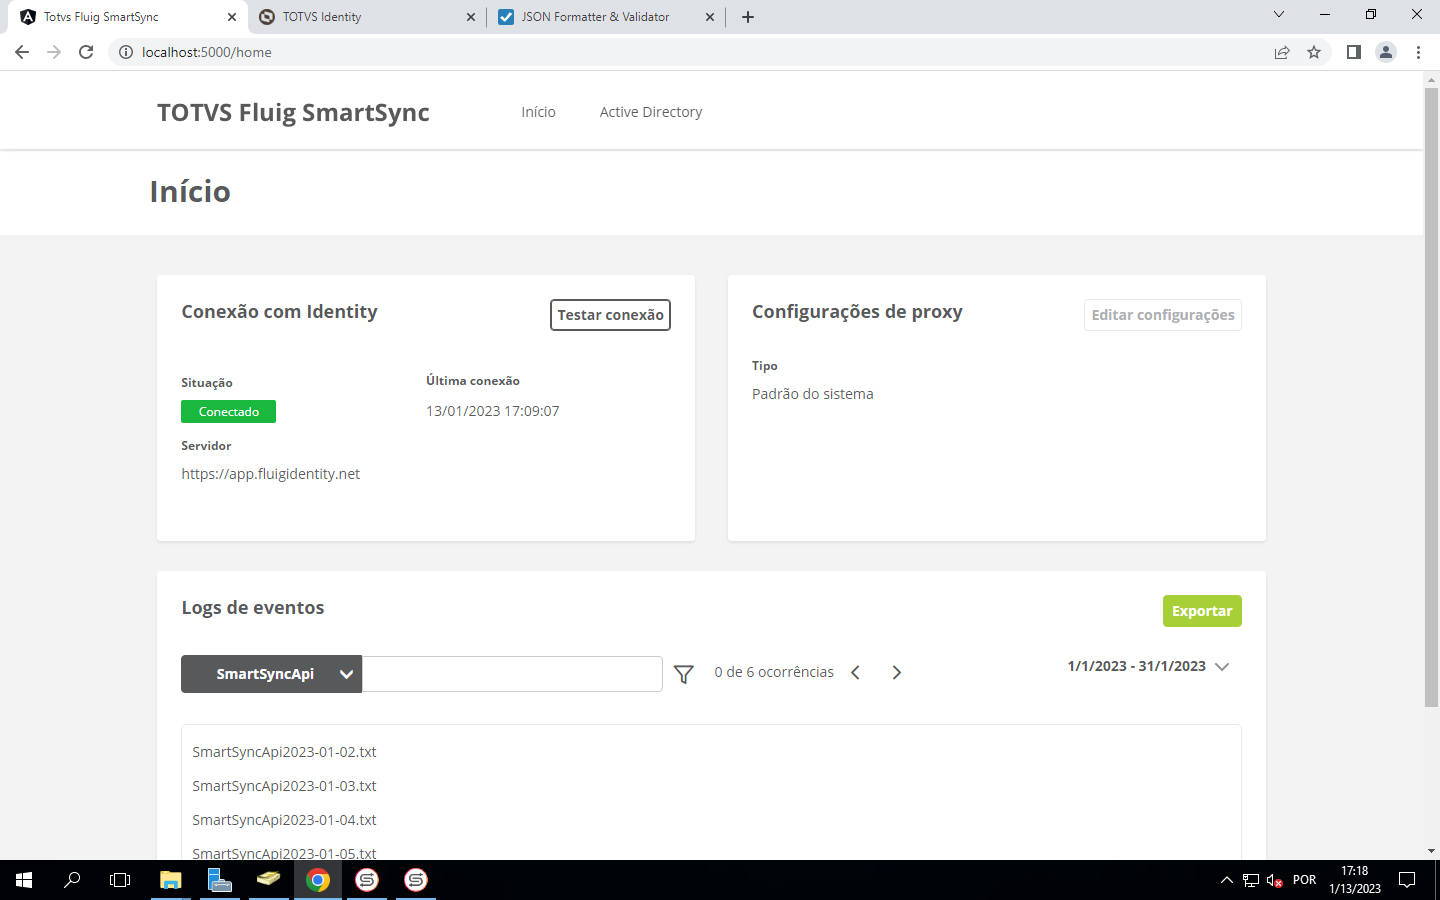Click Editar configurações for proxy

[x=1163, y=315]
